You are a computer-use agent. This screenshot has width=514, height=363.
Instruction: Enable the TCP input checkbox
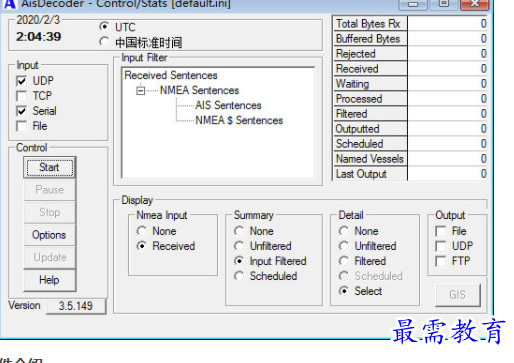tap(22, 96)
